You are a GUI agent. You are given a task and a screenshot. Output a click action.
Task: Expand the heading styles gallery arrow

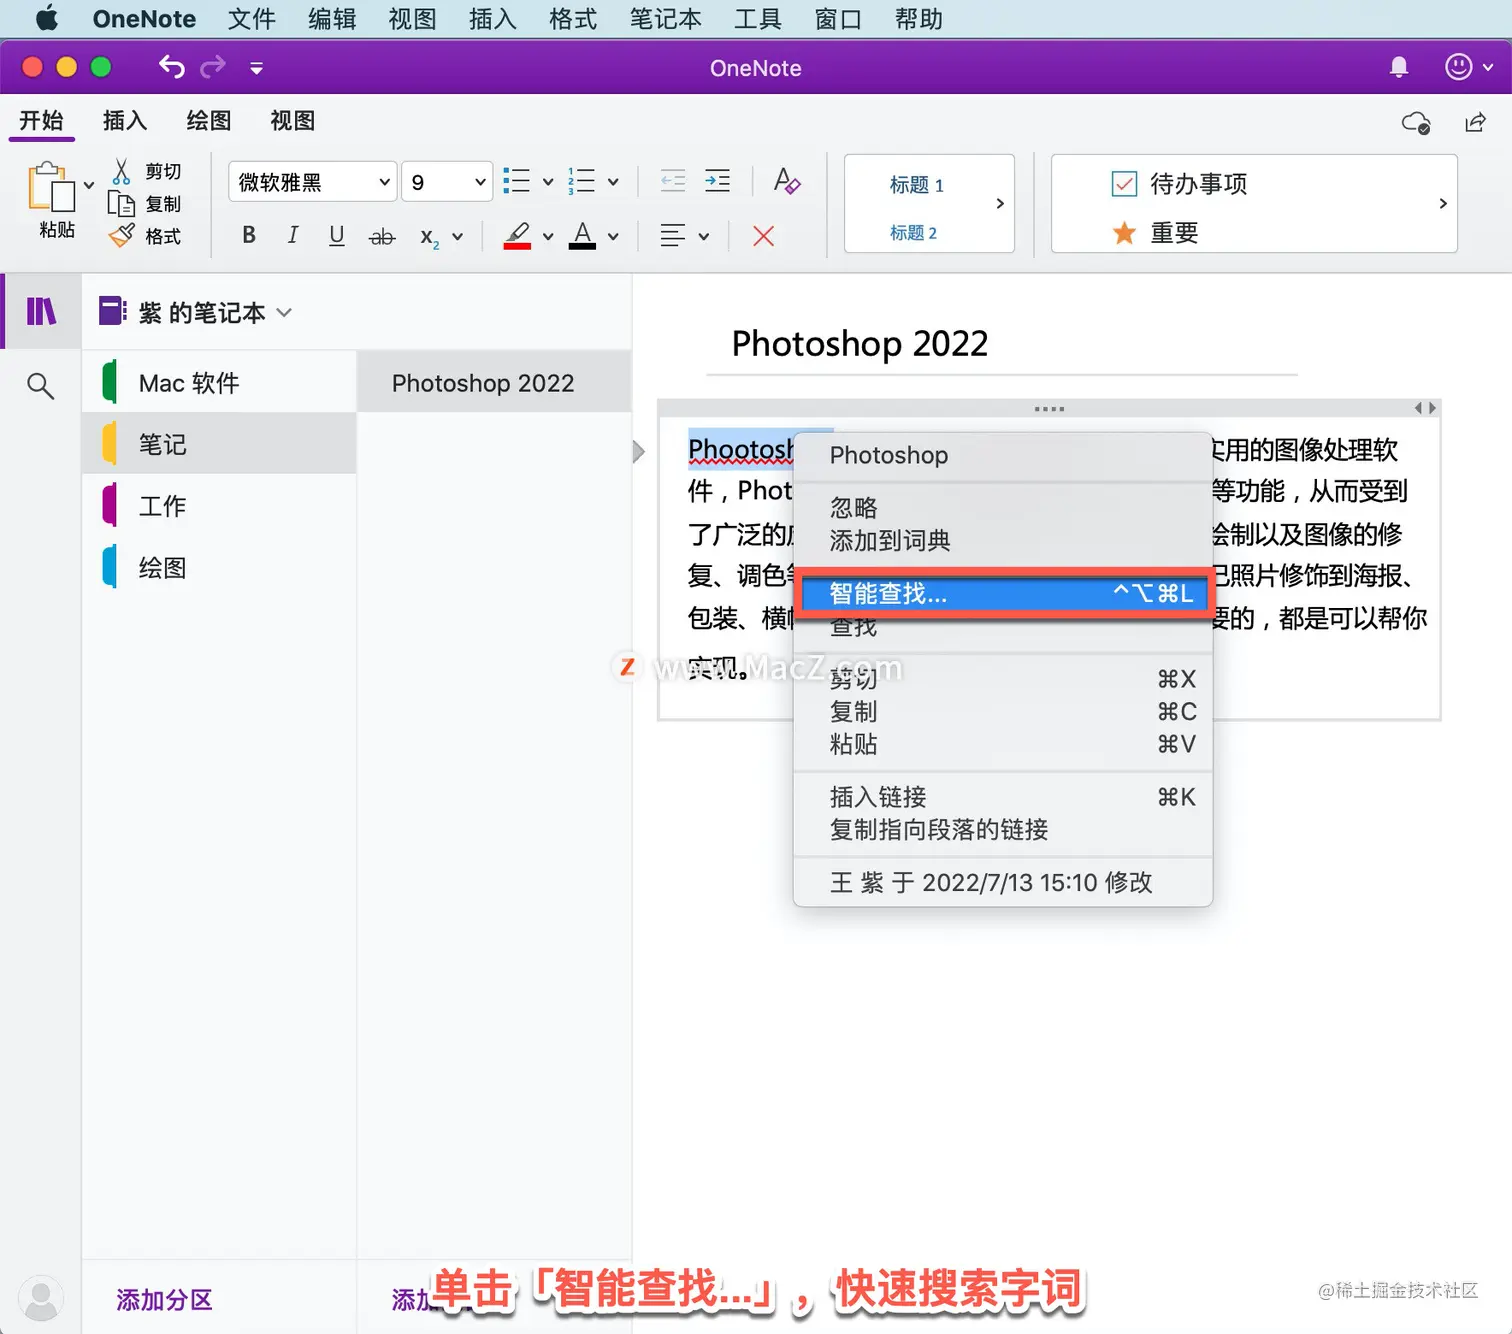coord(1000,203)
